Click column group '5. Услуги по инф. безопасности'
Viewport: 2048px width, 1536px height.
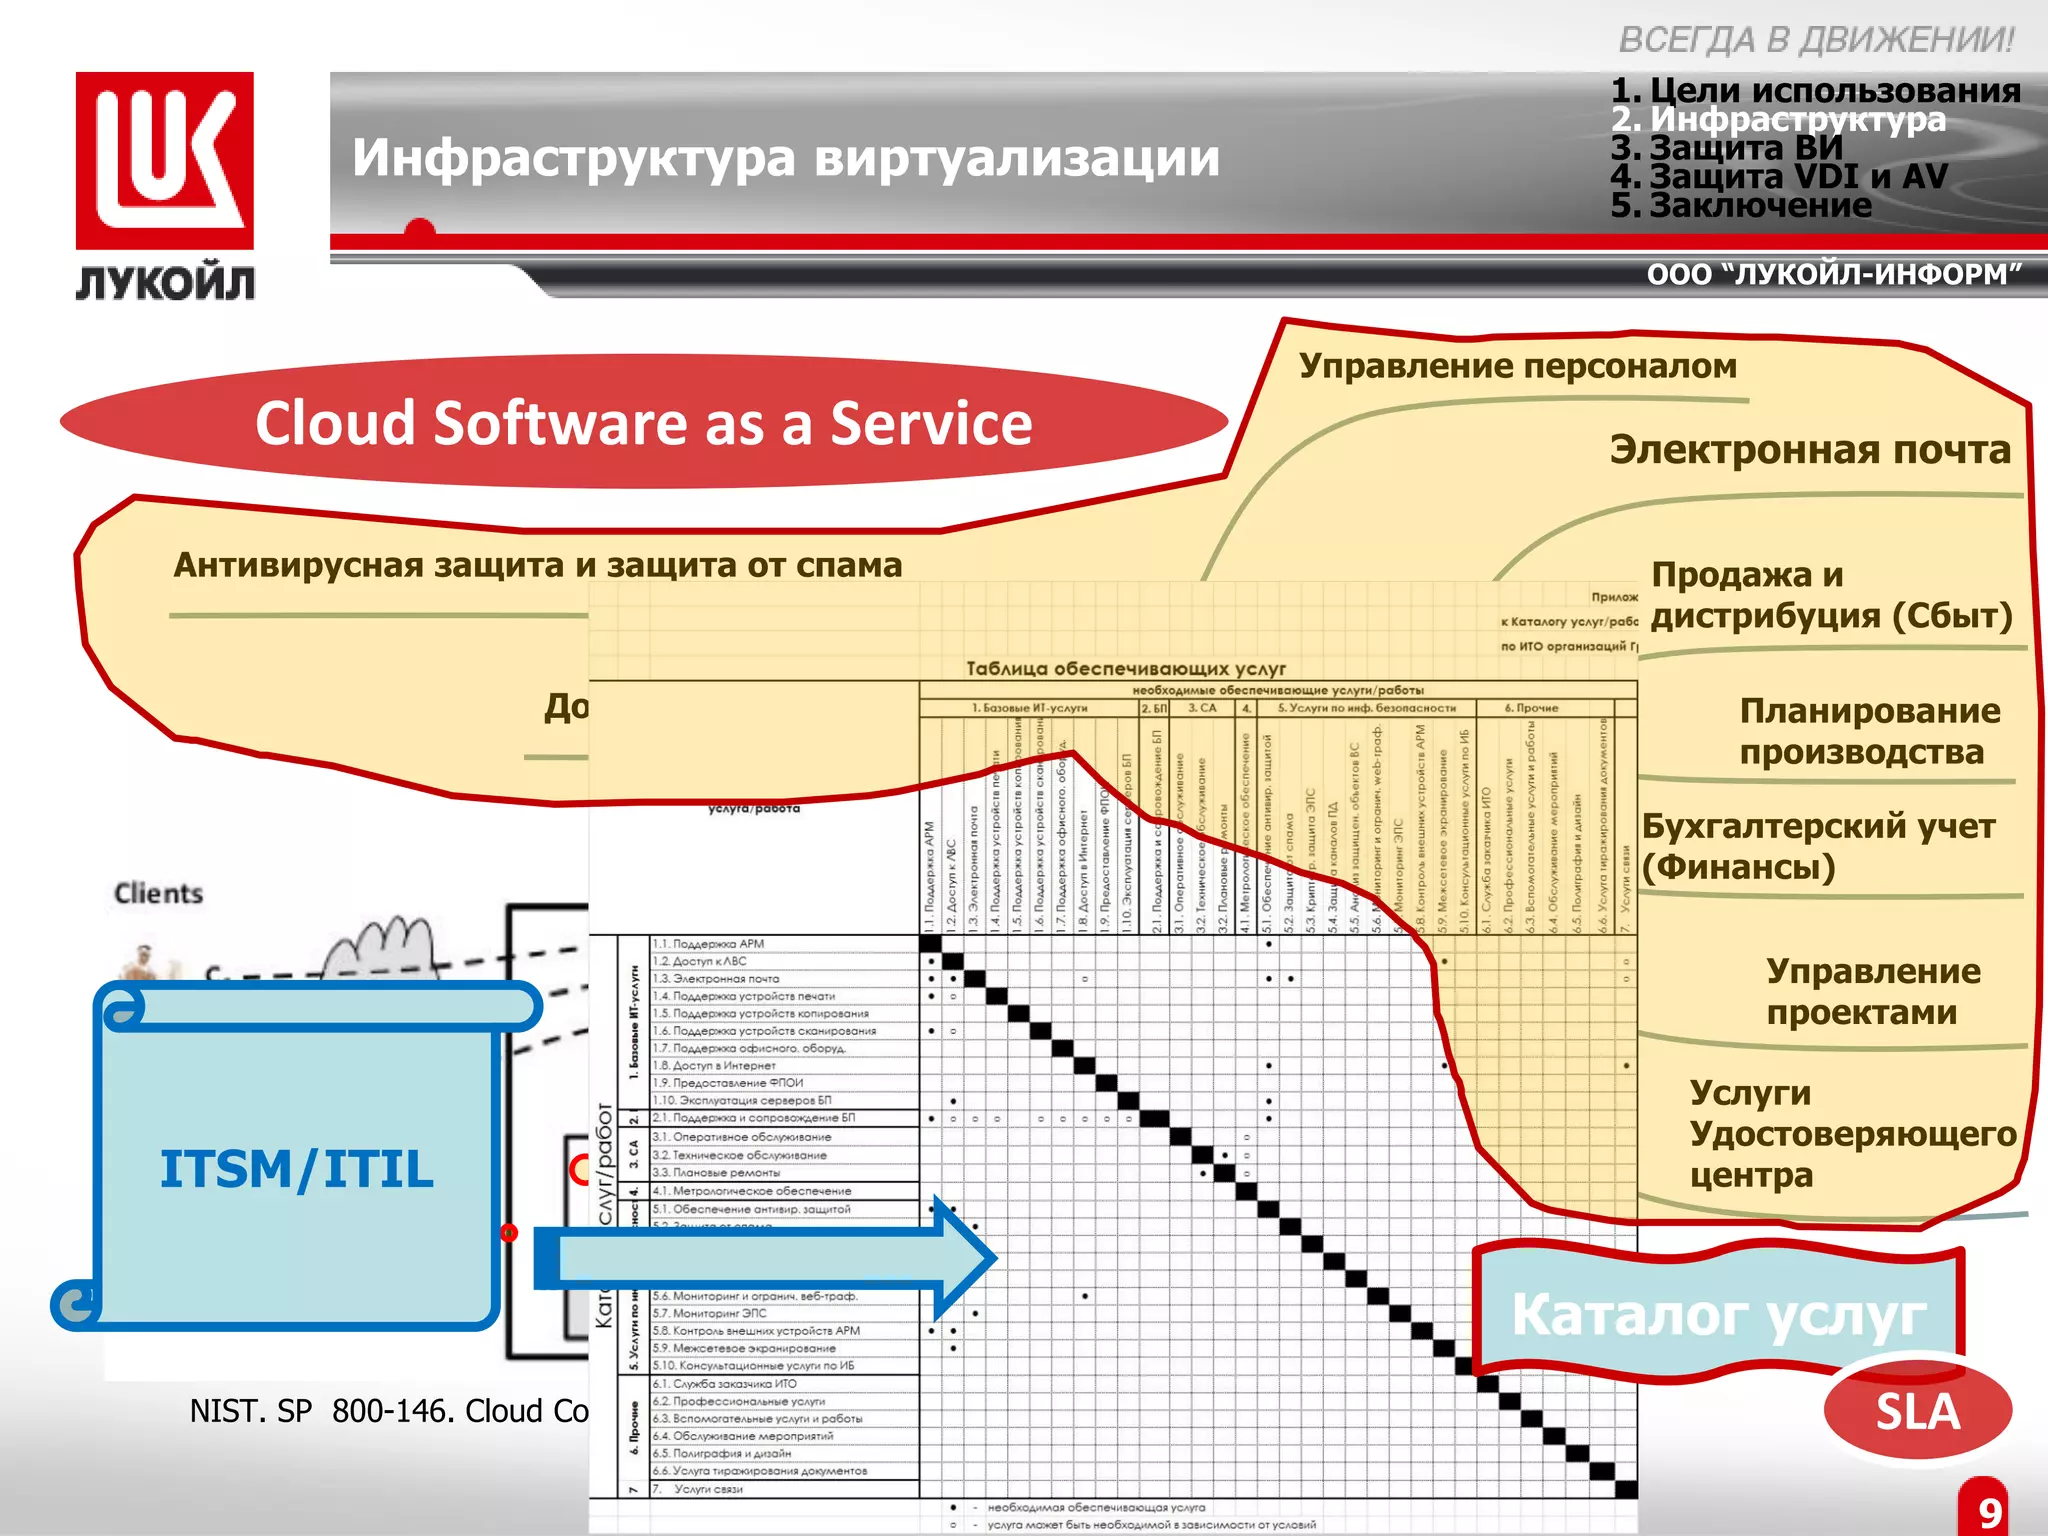coord(1367,708)
